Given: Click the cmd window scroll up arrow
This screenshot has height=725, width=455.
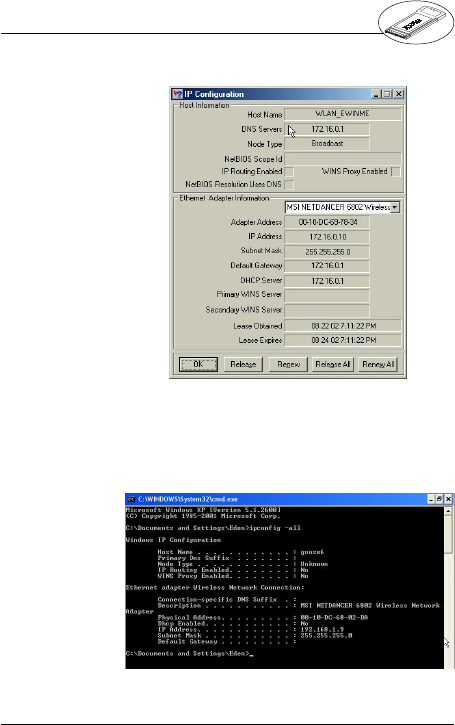Looking at the screenshot, I should click(448, 511).
